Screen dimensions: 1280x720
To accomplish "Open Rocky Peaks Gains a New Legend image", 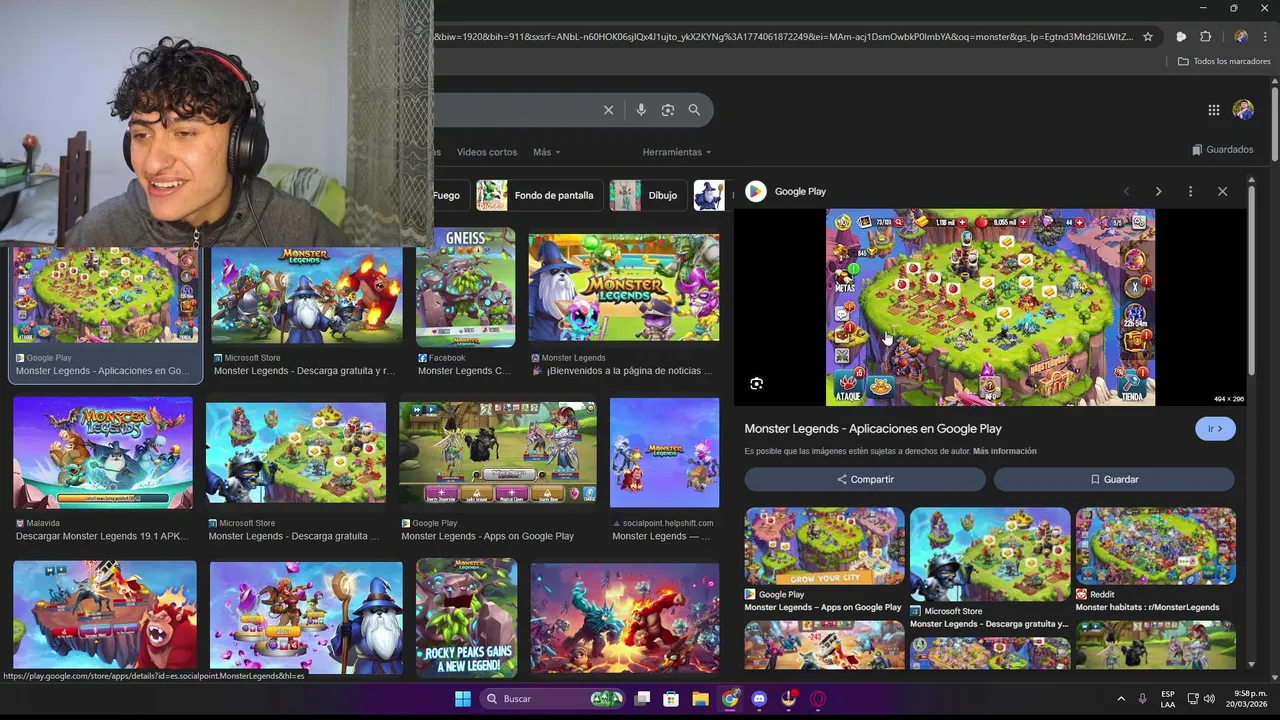I will 466,617.
